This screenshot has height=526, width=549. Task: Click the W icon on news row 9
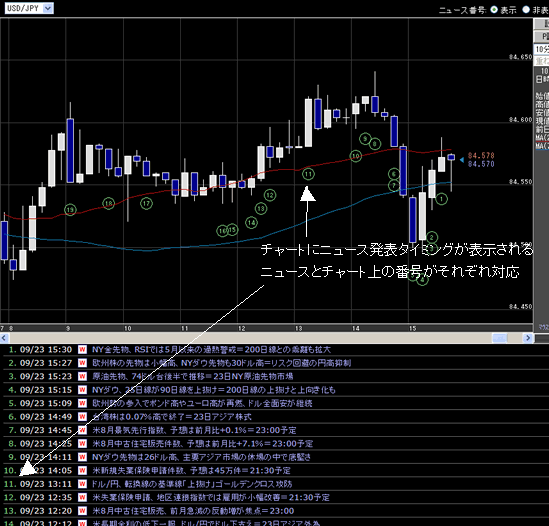point(82,457)
